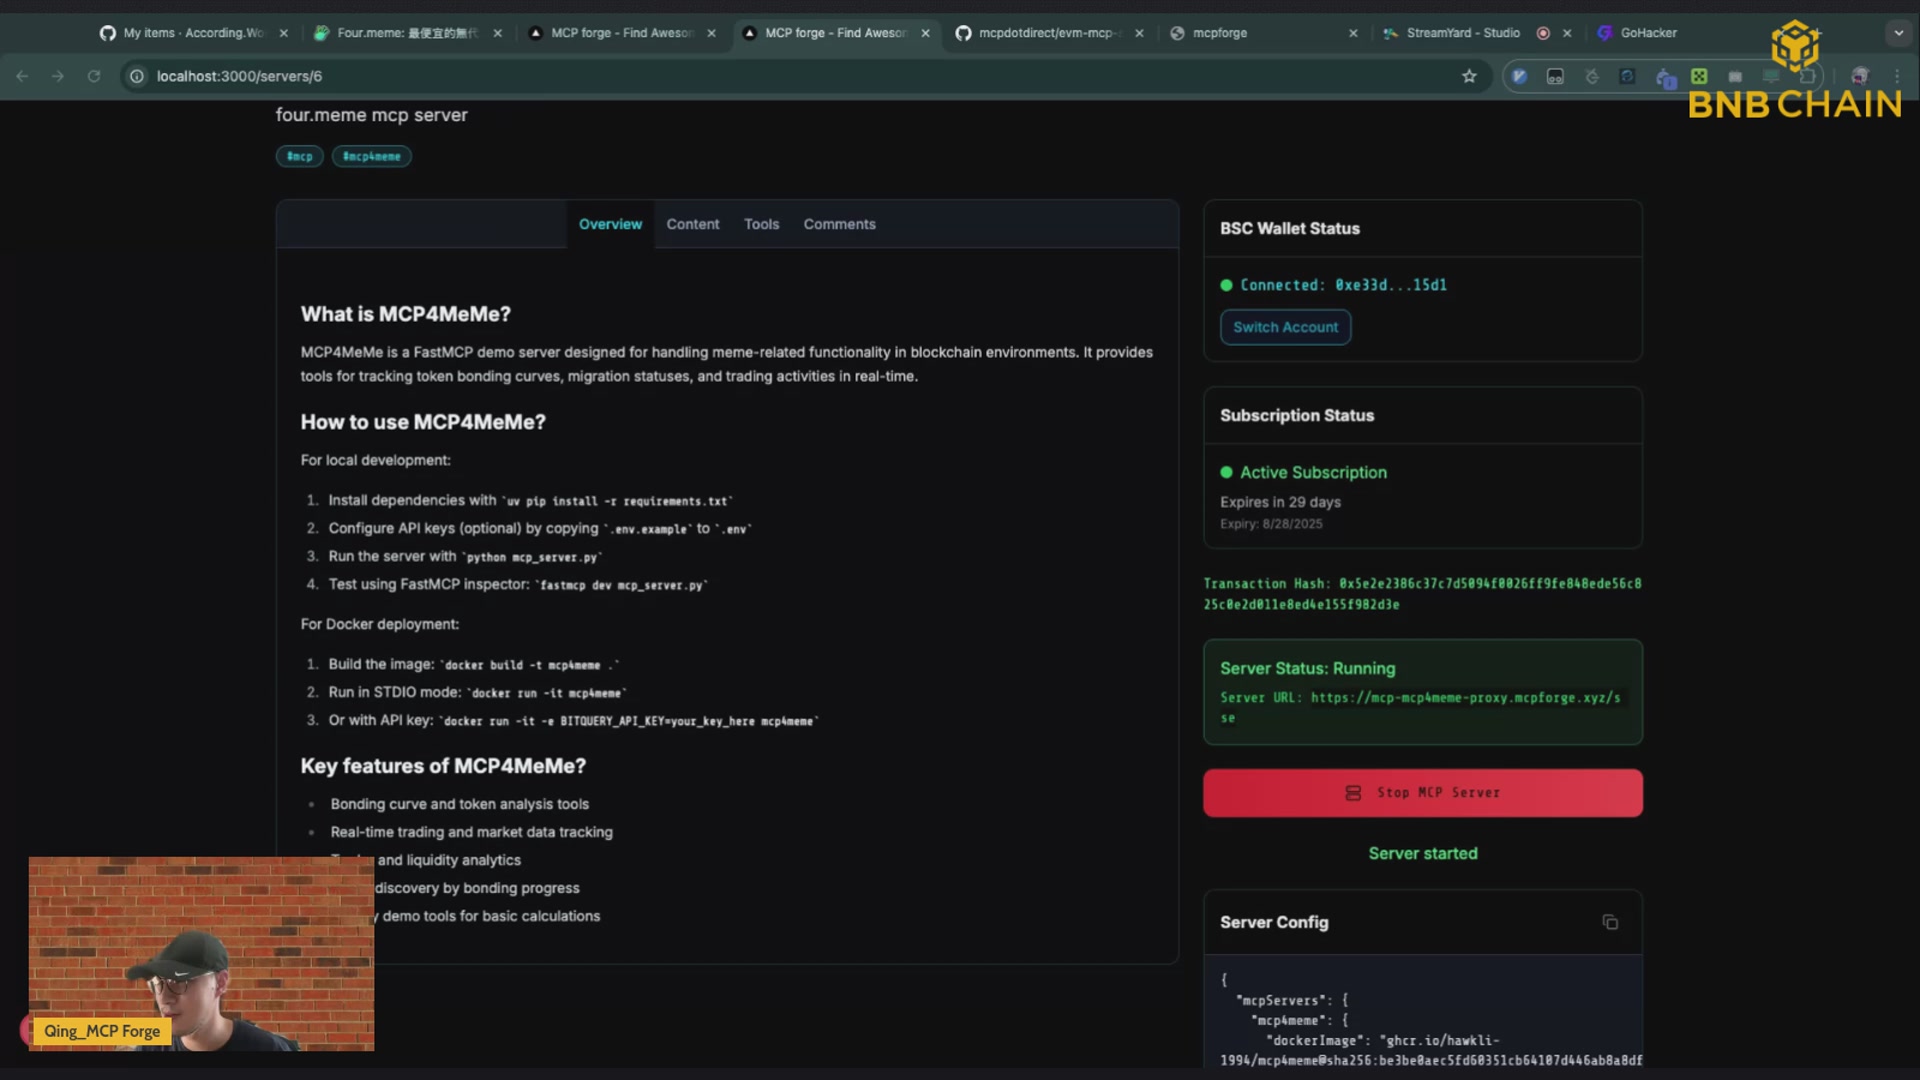Screen dimensions: 1920x1080
Task: Open the Content tab
Action: click(693, 224)
